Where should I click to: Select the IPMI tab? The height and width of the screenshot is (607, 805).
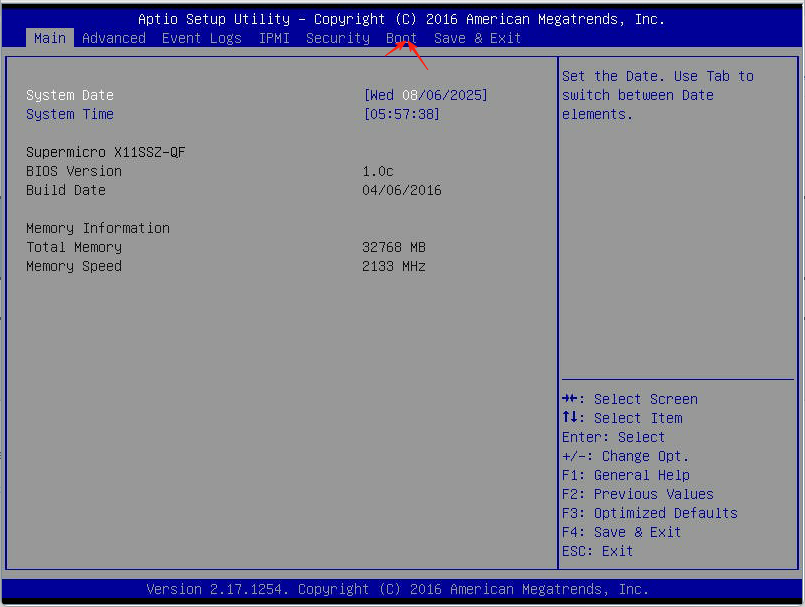274,38
